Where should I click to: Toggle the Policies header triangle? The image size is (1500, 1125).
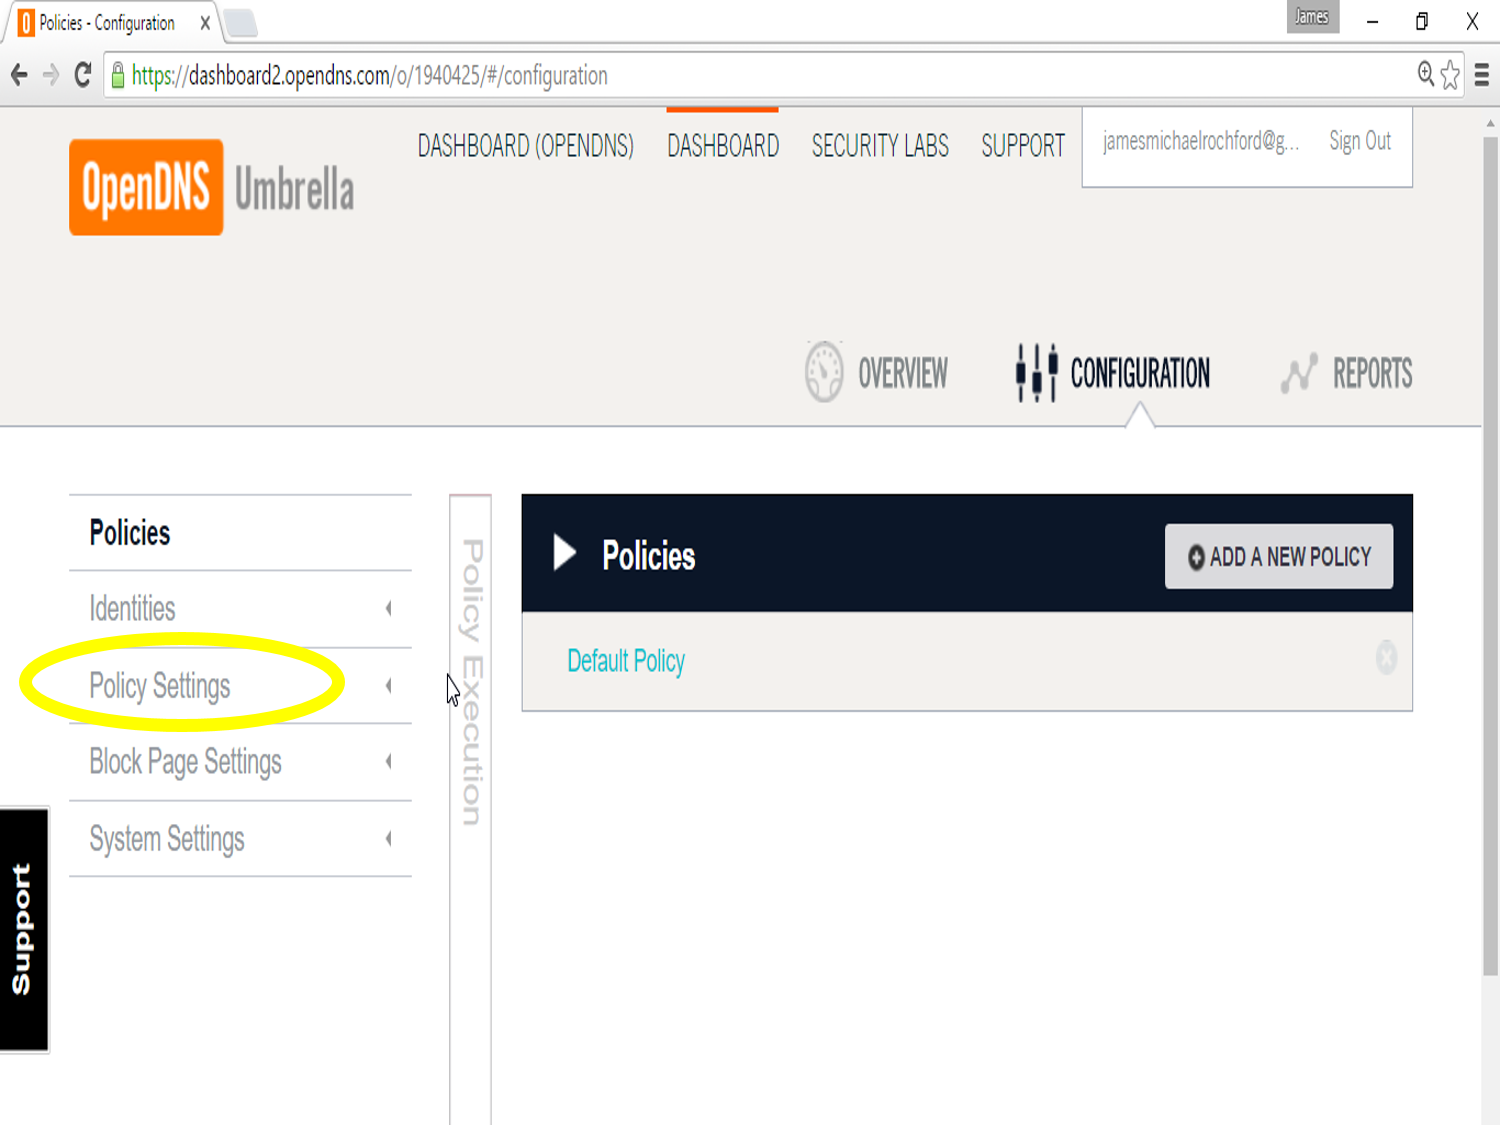pyautogui.click(x=565, y=553)
